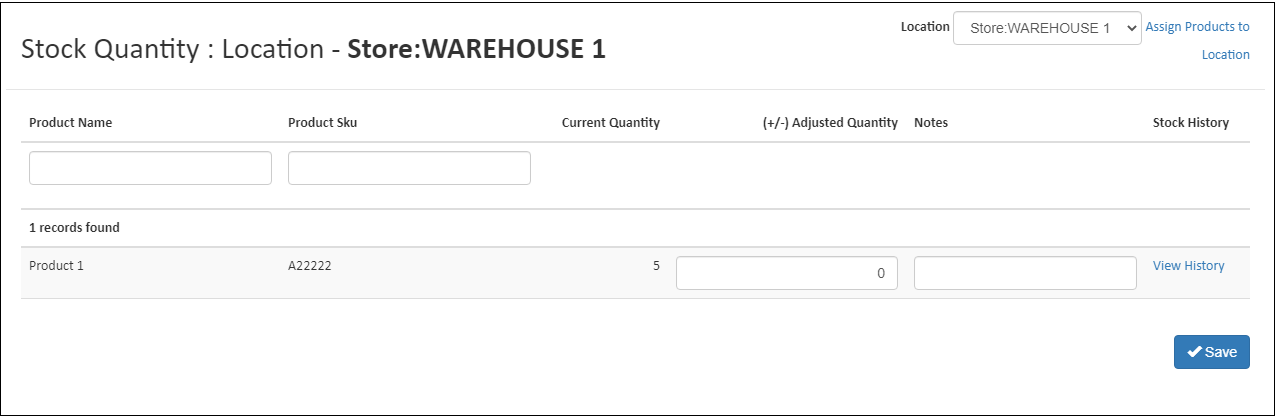Click the Product Name column header
Viewport: 1277px width, 418px height.
click(70, 123)
